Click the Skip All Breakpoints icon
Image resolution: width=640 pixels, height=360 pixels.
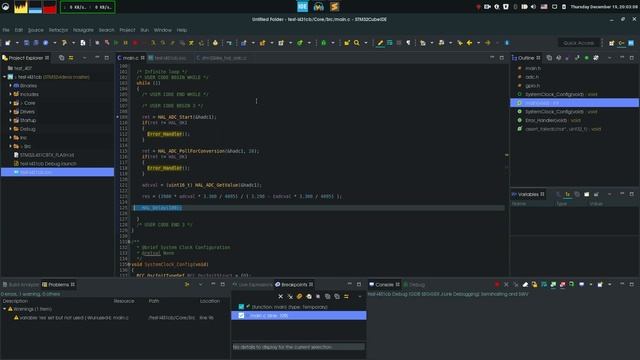point(318,296)
